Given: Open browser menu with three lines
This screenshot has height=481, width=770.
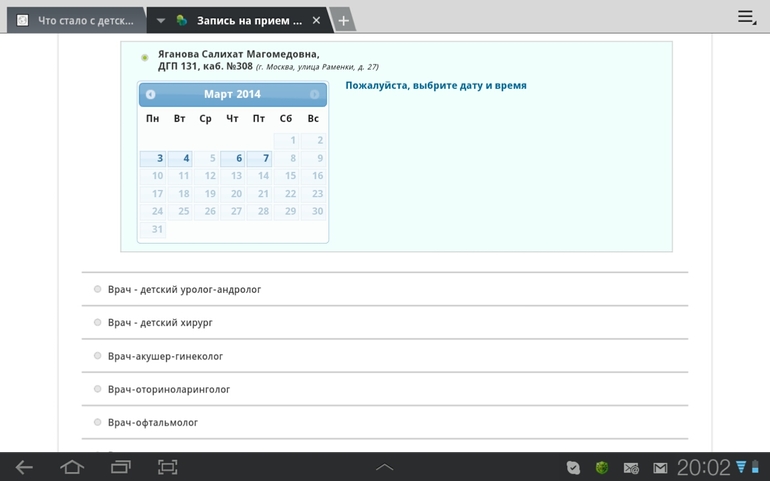Looking at the screenshot, I should point(746,17).
